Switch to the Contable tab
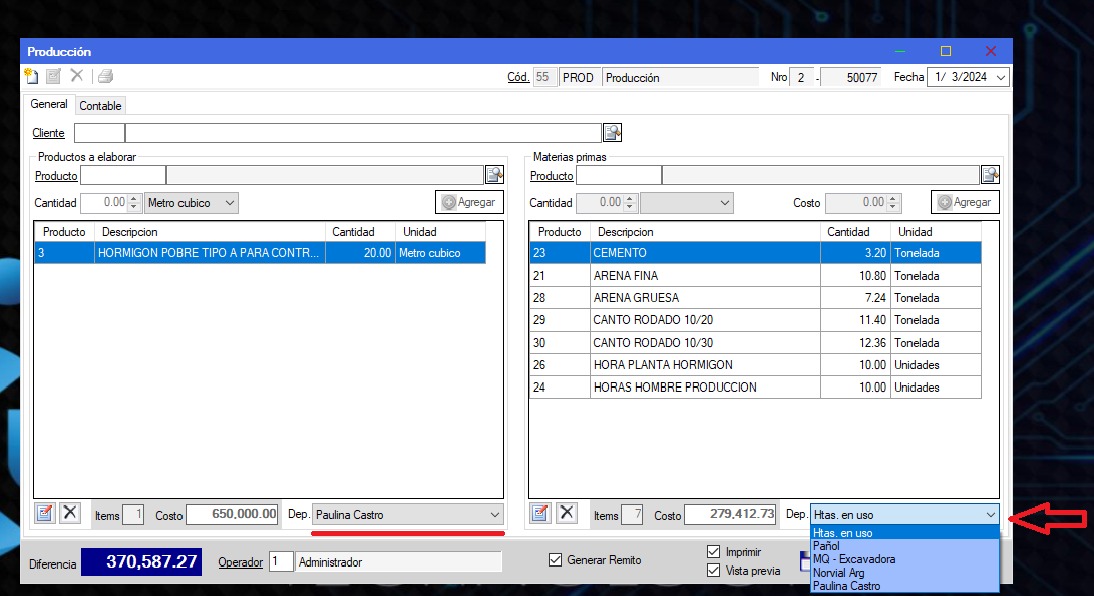This screenshot has width=1094, height=596. click(100, 105)
